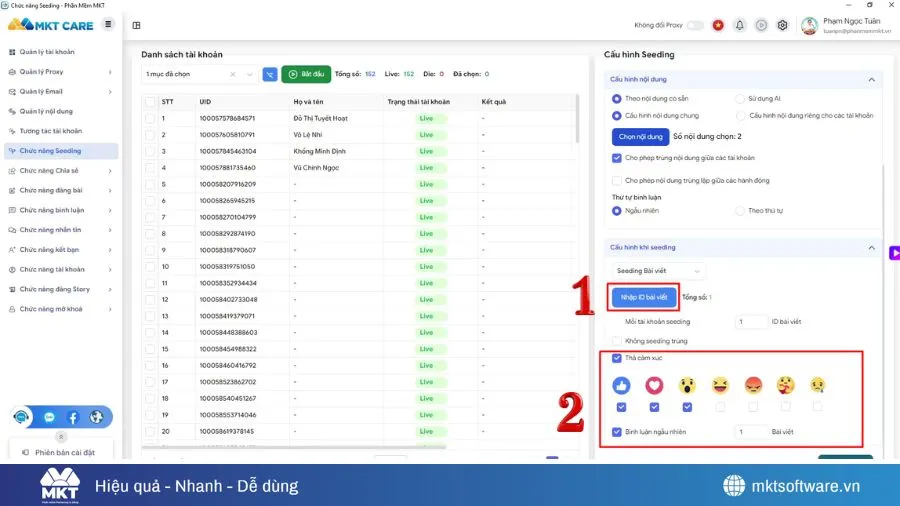
Task: Toggle 'Cho phép trùng nội dung giữa các tài khoản'
Action: coord(616,158)
